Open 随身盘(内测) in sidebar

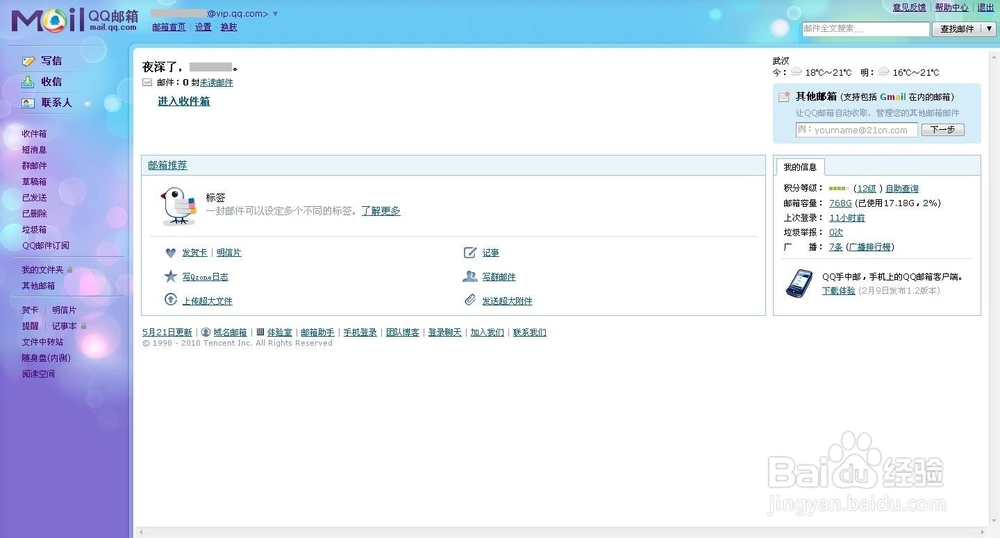click(x=46, y=358)
